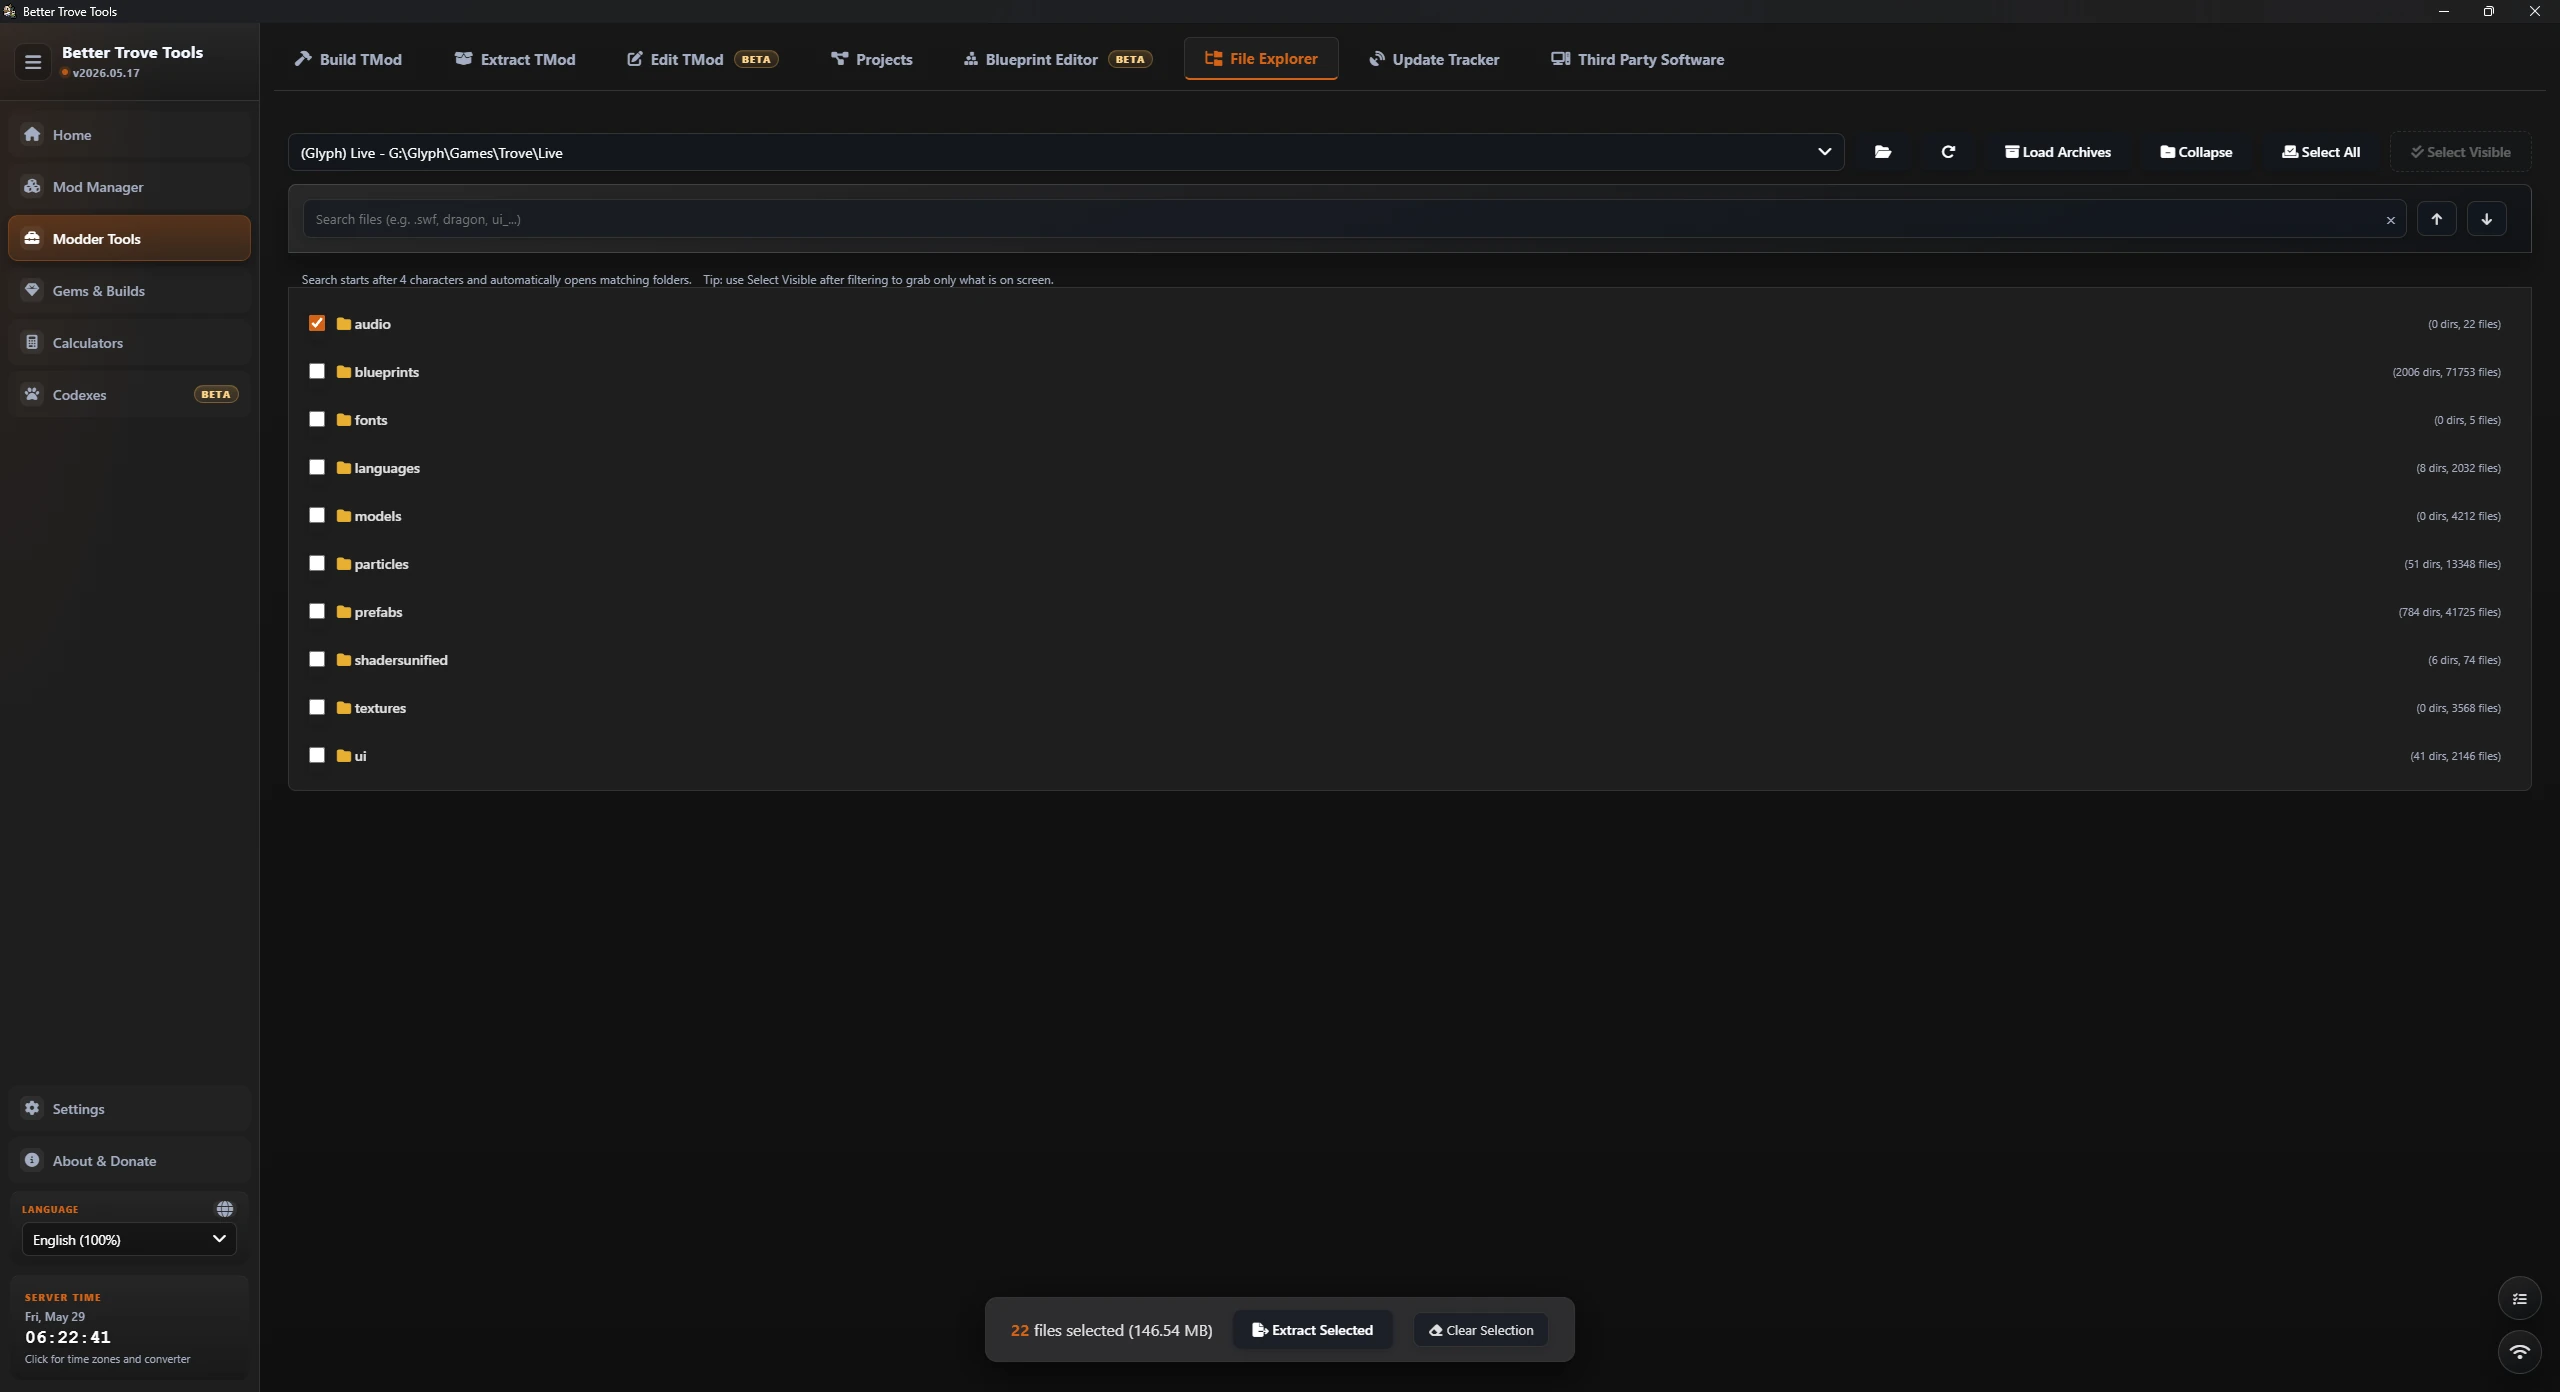
Task: Open Codexes in sidebar
Action: pos(129,394)
